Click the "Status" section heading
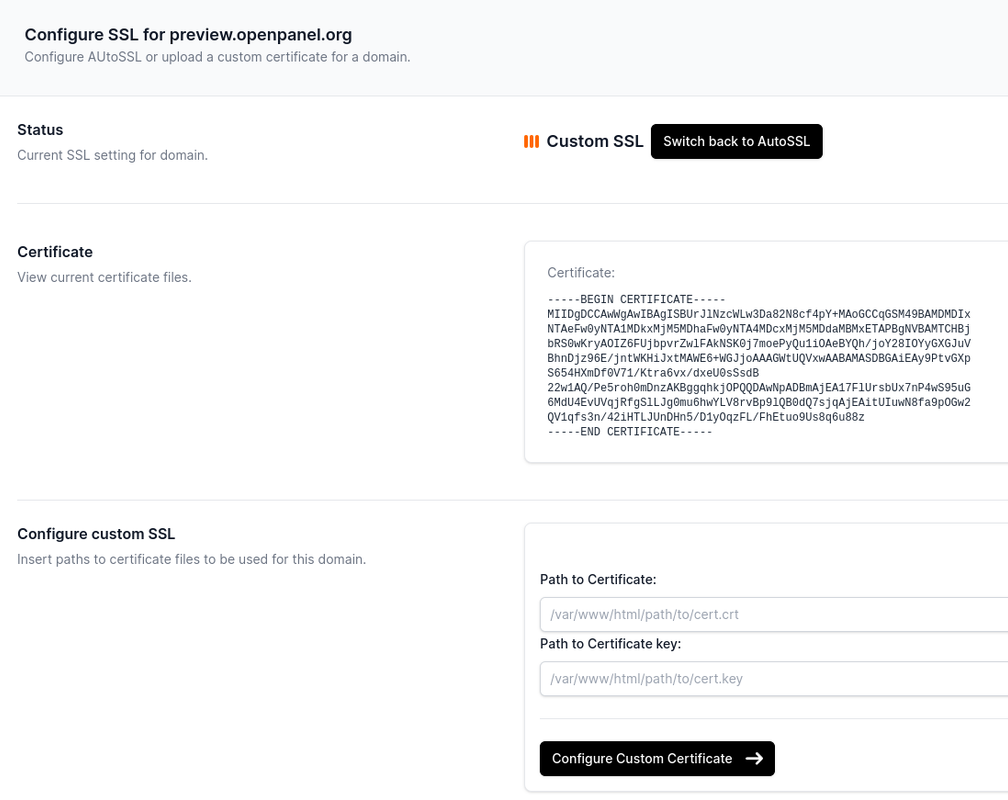 (40, 130)
